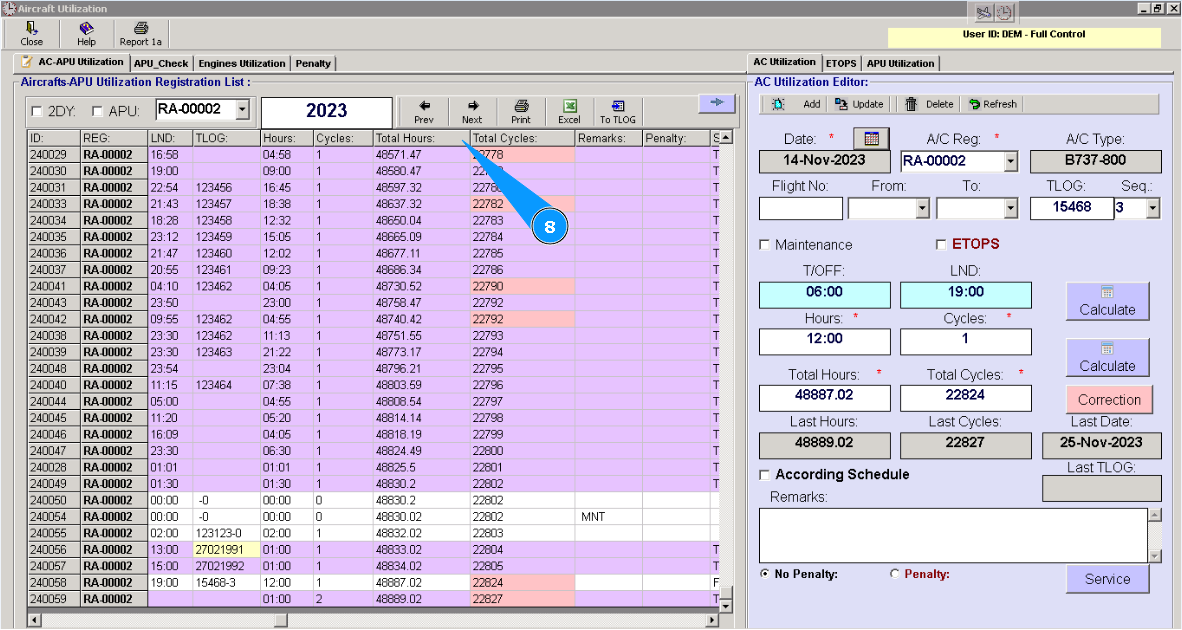The height and width of the screenshot is (630, 1182).
Task: Click the Report 1a printer icon
Action: pyautogui.click(x=141, y=29)
